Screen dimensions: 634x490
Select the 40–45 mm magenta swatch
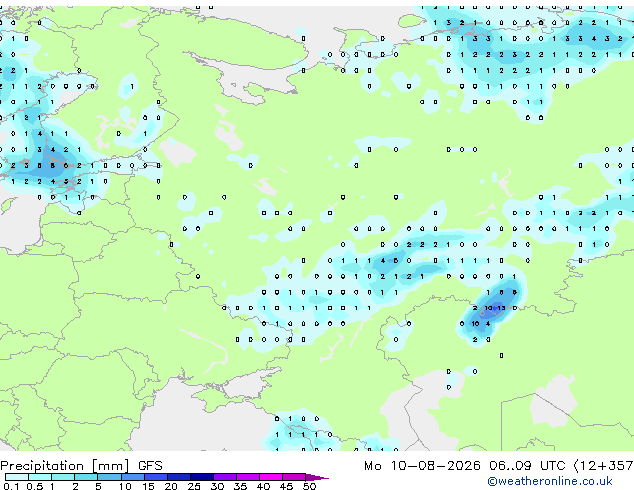pos(271,477)
